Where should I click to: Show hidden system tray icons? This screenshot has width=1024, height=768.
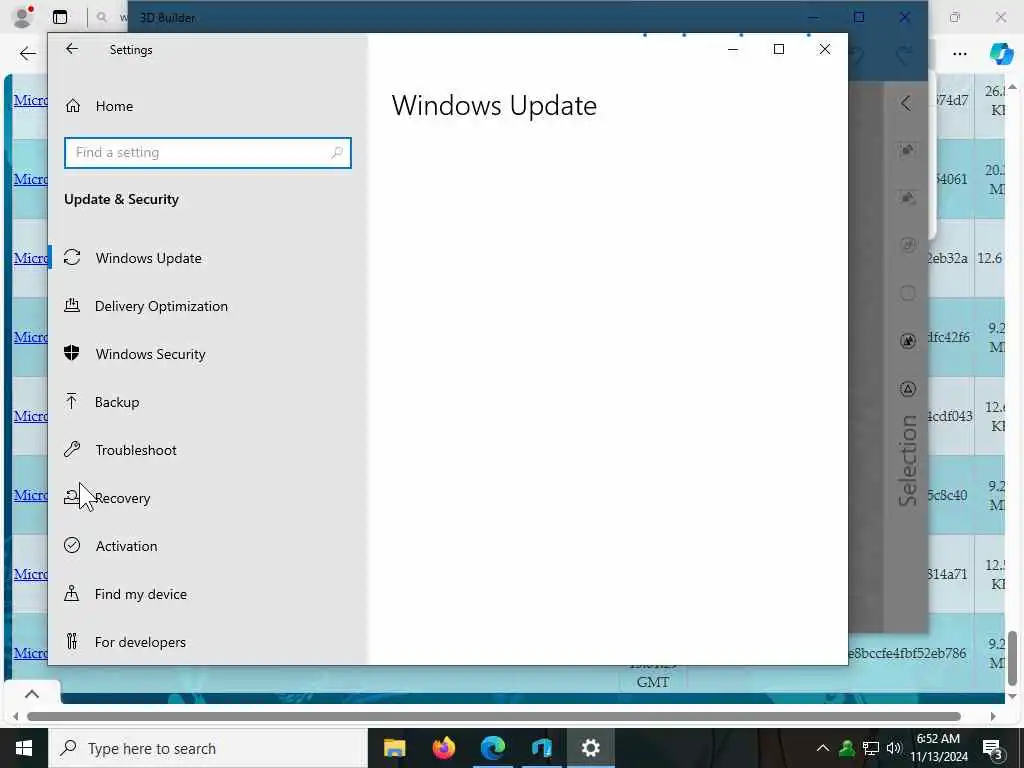pos(823,748)
